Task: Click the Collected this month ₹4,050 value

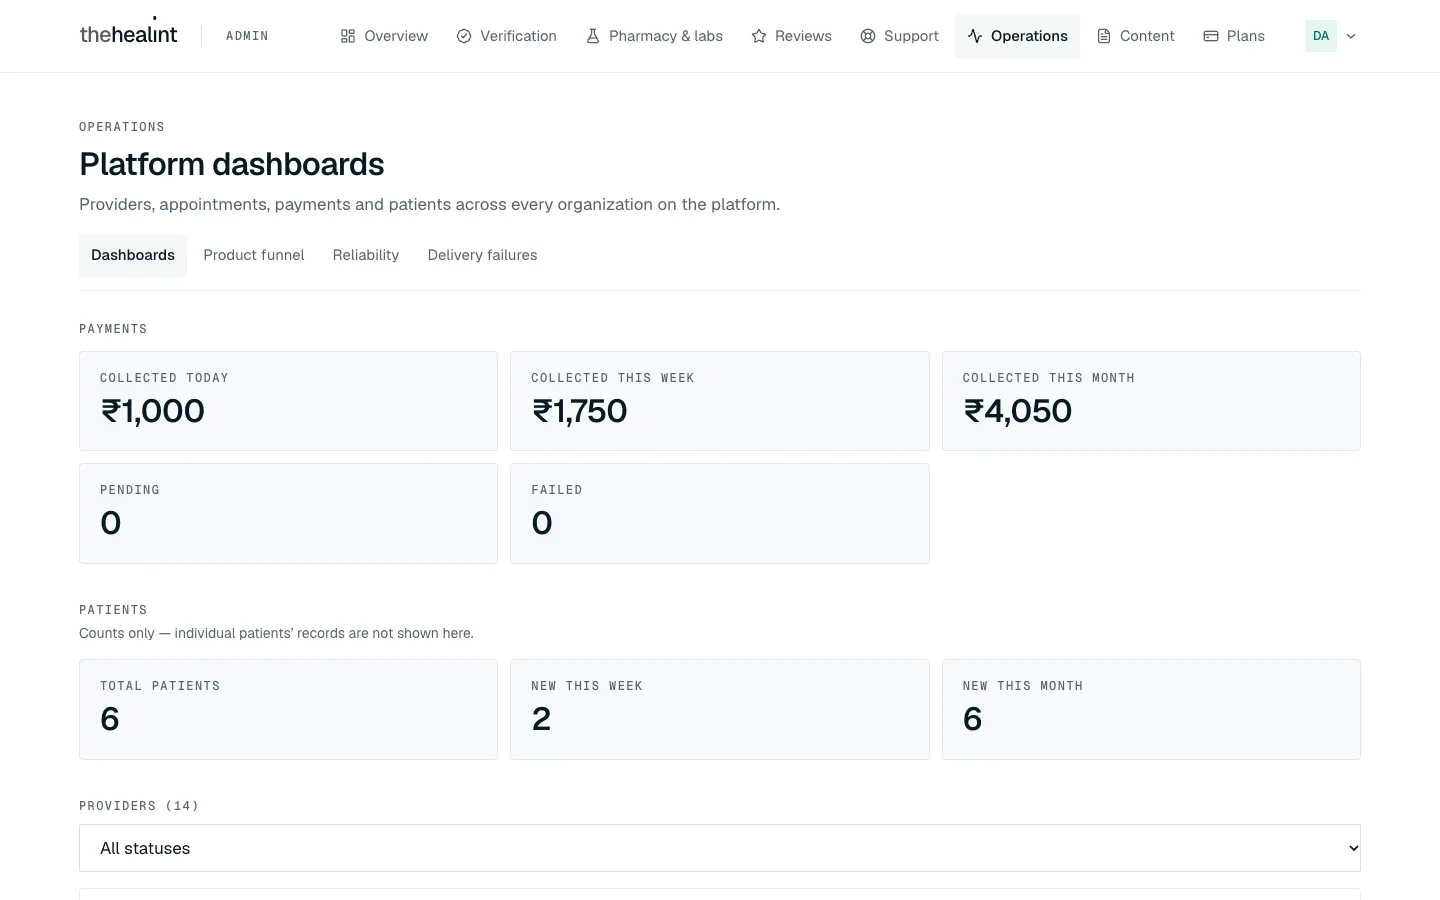Action: click(x=1018, y=411)
